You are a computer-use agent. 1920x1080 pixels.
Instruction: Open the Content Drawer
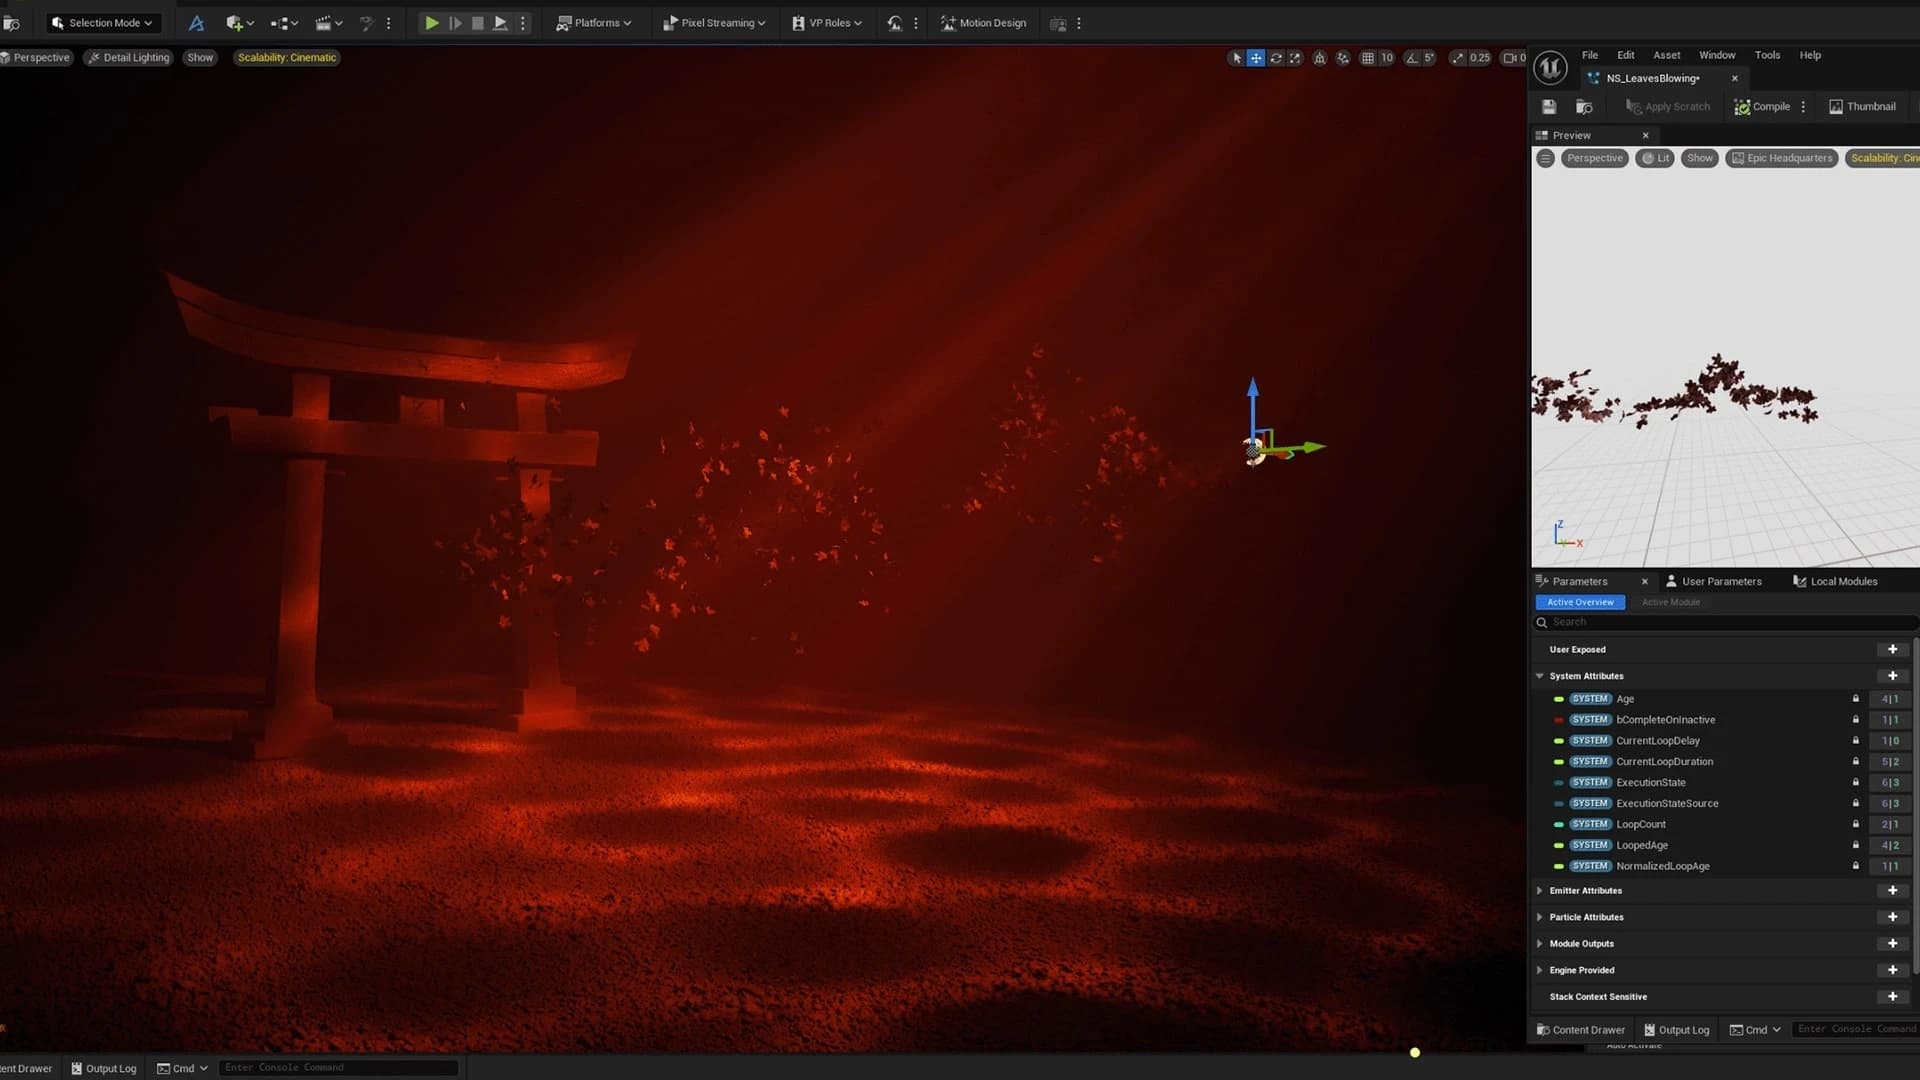point(1580,1029)
